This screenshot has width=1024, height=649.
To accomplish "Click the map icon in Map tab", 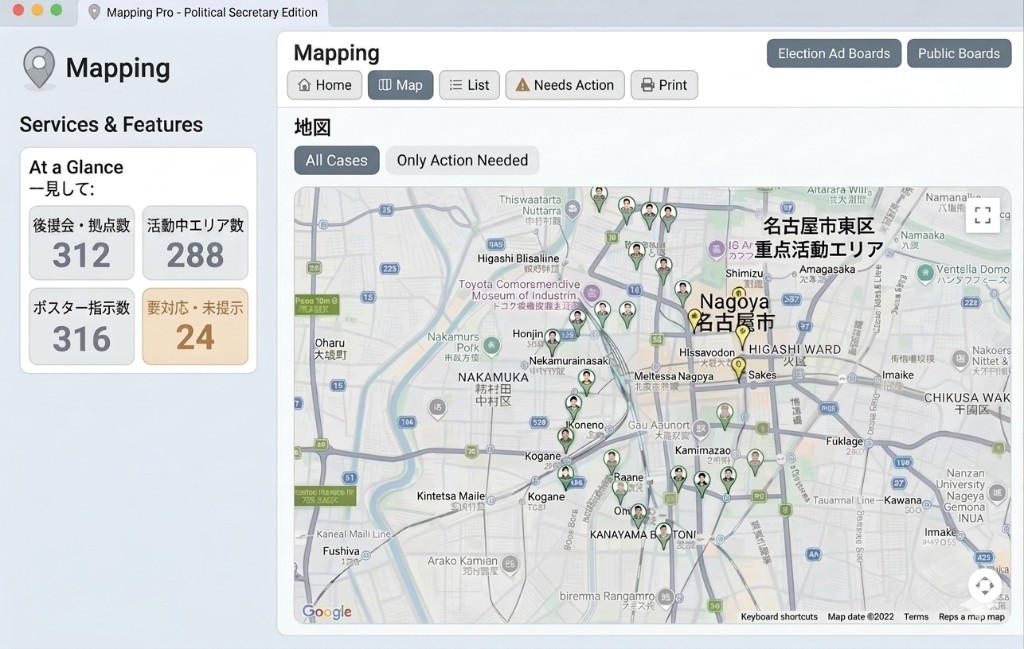I will [385, 85].
